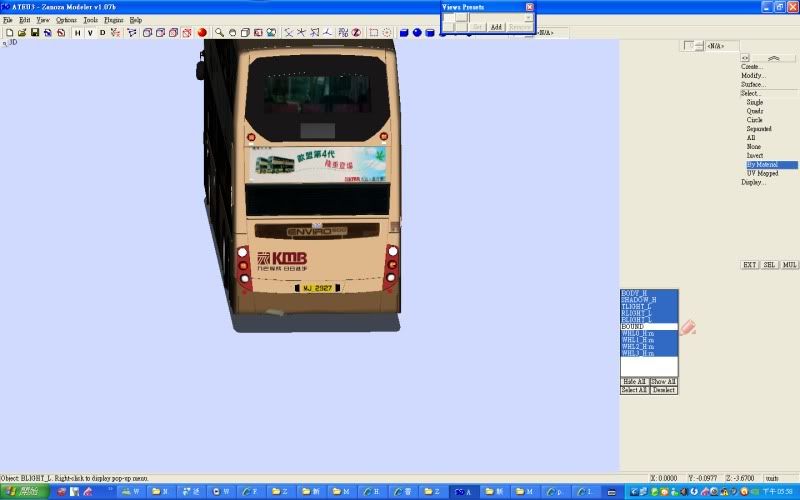Image resolution: width=800 pixels, height=500 pixels.
Task: Toggle the MUL mode button
Action: 789,265
